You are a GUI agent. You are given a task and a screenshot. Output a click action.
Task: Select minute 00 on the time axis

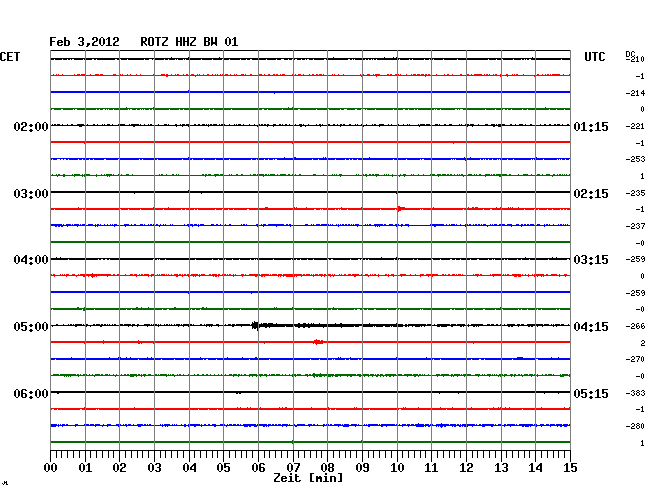click(x=51, y=468)
